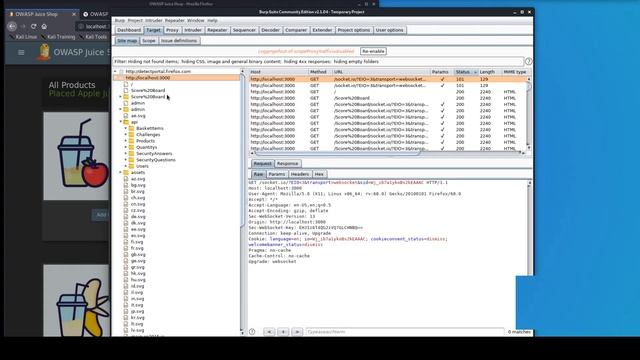Image resolution: width=640 pixels, height=360 pixels.
Task: Select the bg.svg file icon
Action: click(126, 185)
